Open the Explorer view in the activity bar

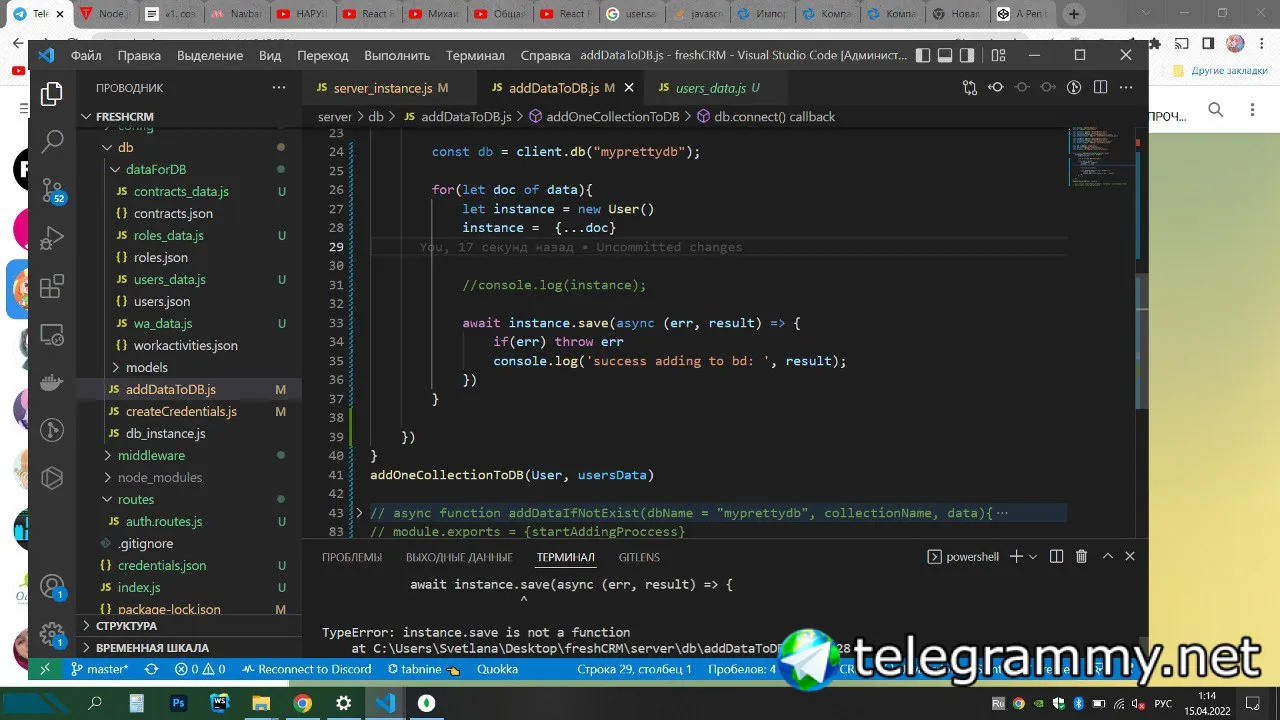[52, 95]
